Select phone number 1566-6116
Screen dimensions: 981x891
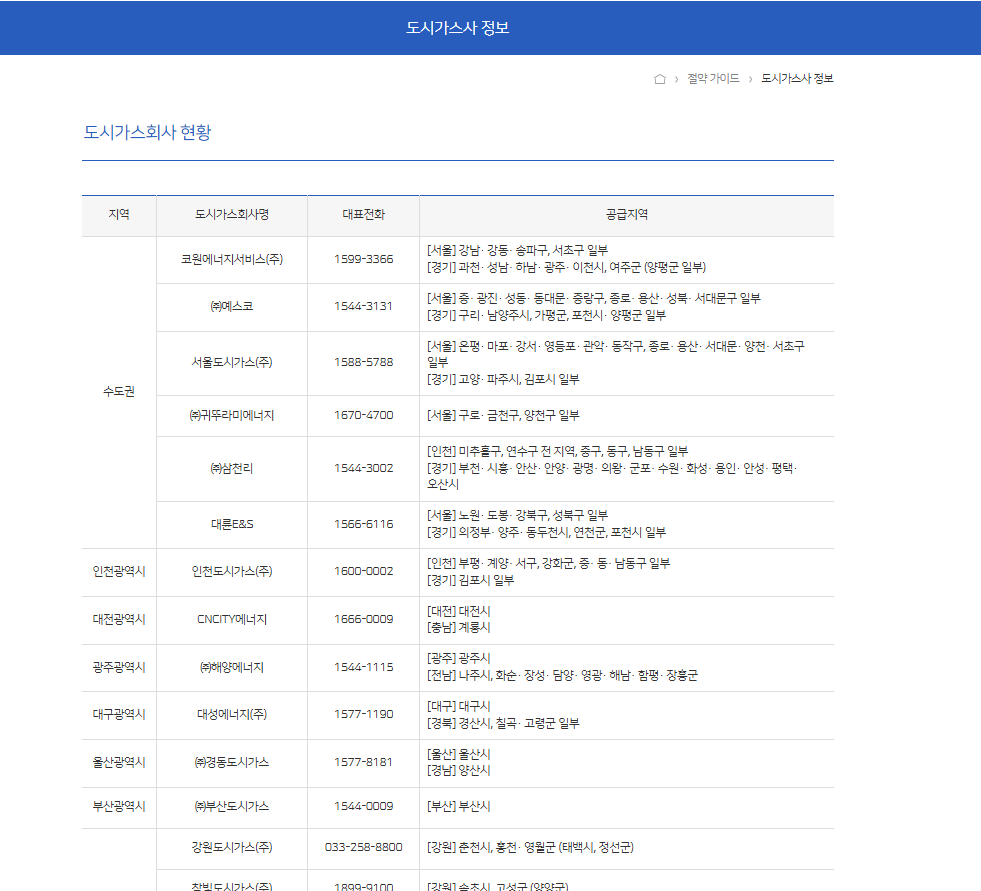coord(363,524)
